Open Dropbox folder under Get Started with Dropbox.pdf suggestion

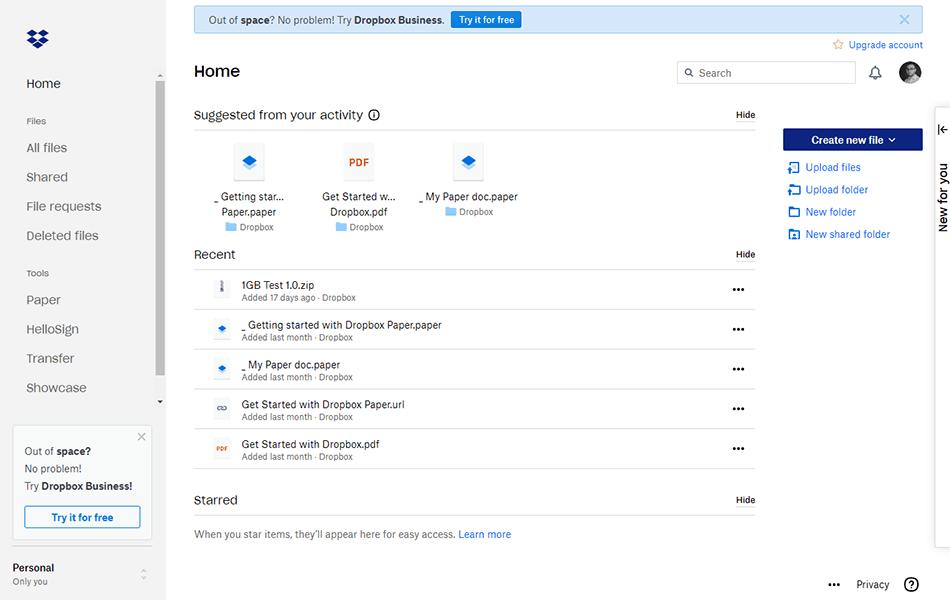pyautogui.click(x=359, y=227)
